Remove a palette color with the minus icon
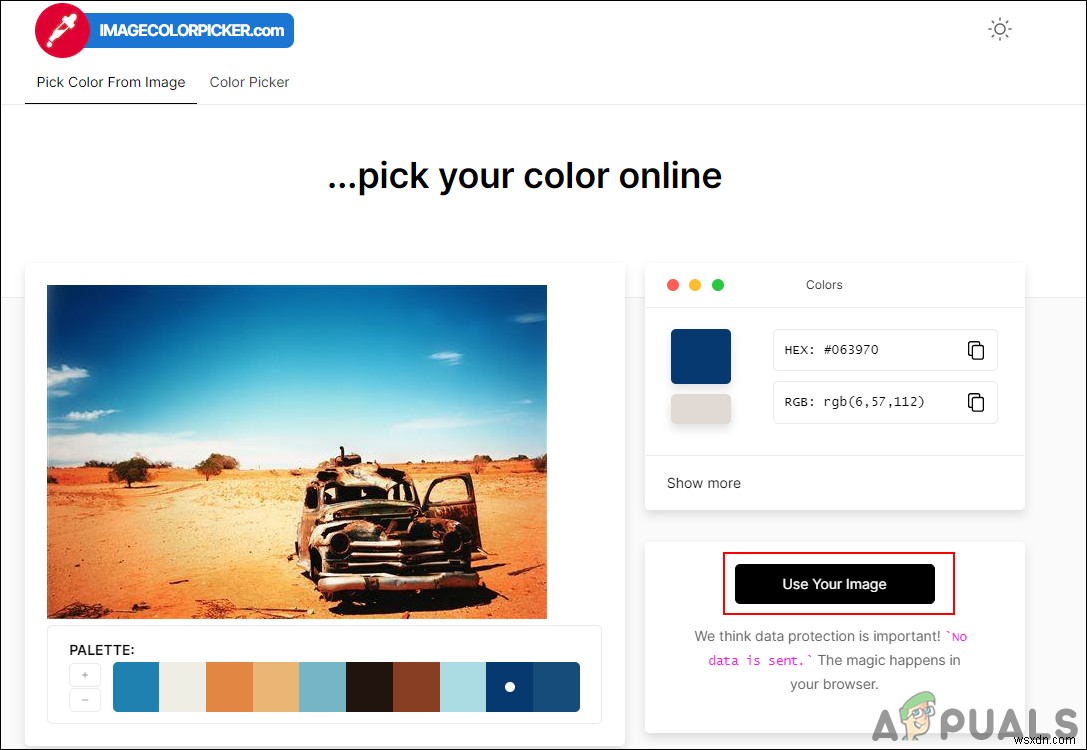The image size is (1087, 750). (x=85, y=700)
